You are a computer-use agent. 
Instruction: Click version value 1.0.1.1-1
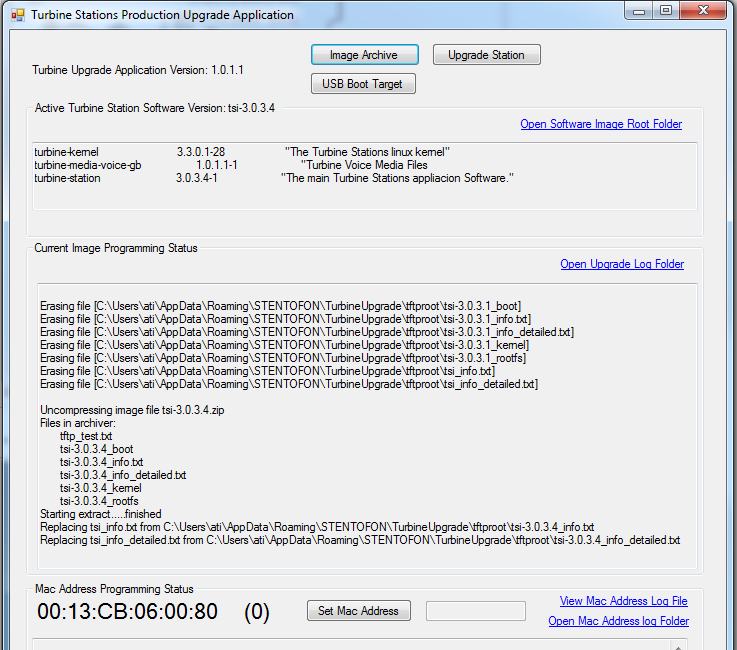pyautogui.click(x=217, y=165)
